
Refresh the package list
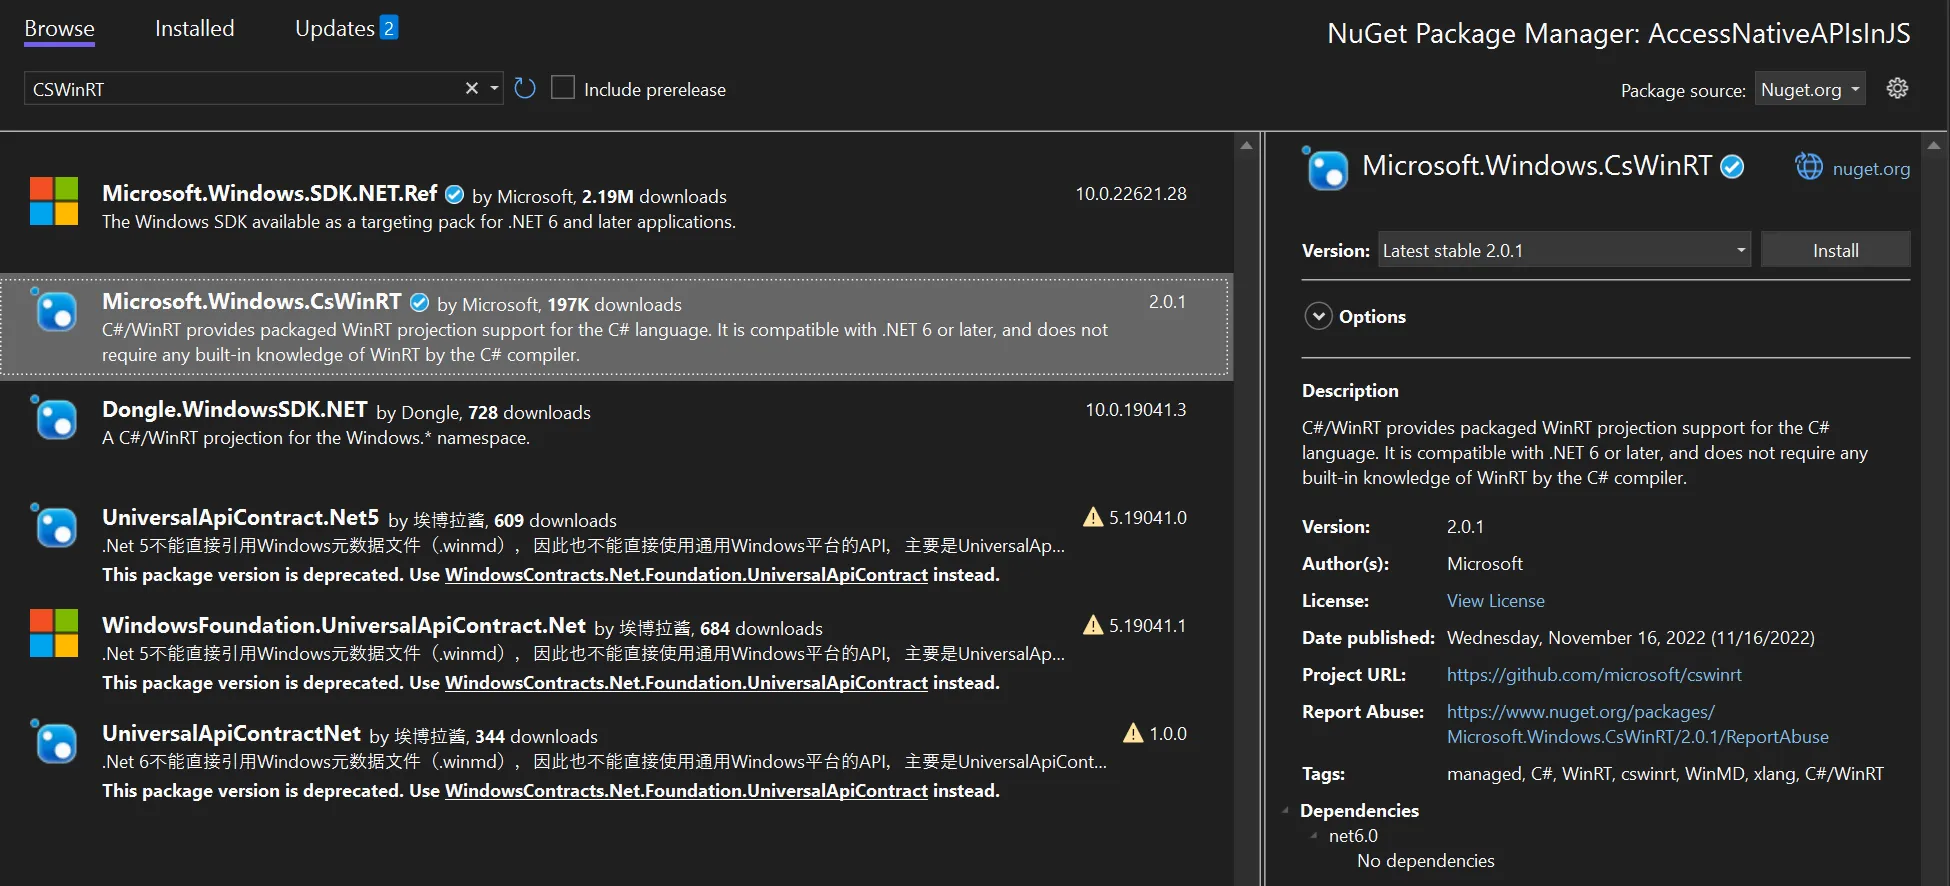pos(525,89)
